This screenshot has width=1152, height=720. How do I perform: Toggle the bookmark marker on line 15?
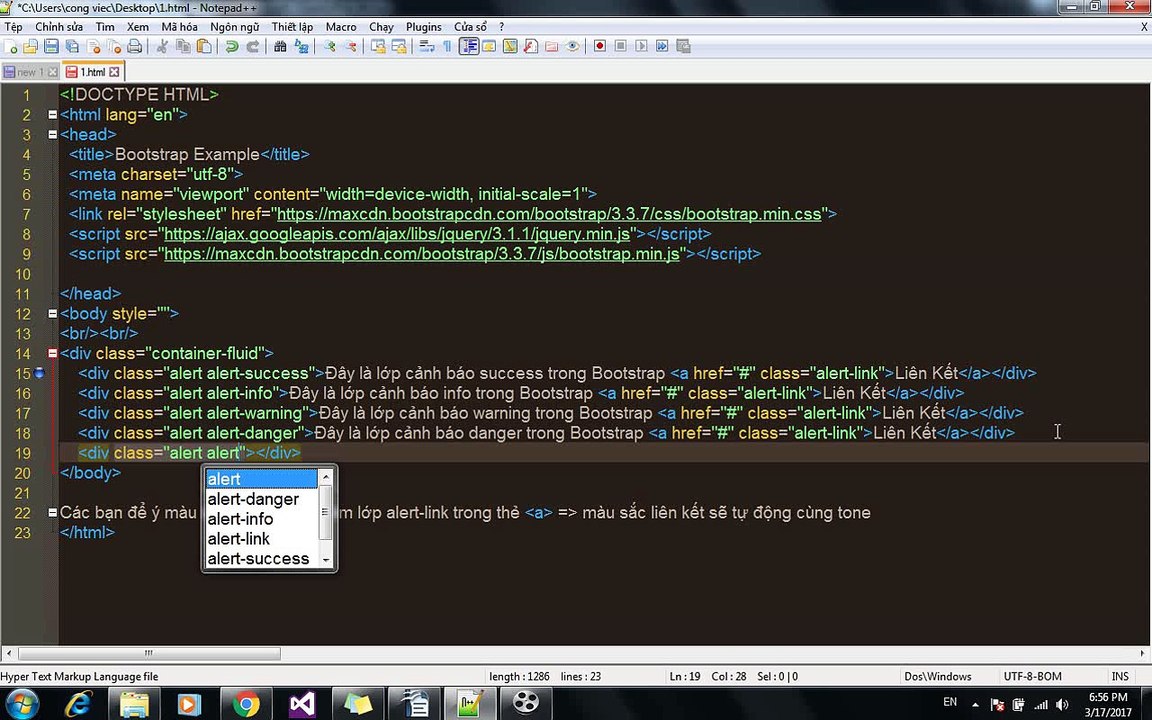[x=40, y=372]
